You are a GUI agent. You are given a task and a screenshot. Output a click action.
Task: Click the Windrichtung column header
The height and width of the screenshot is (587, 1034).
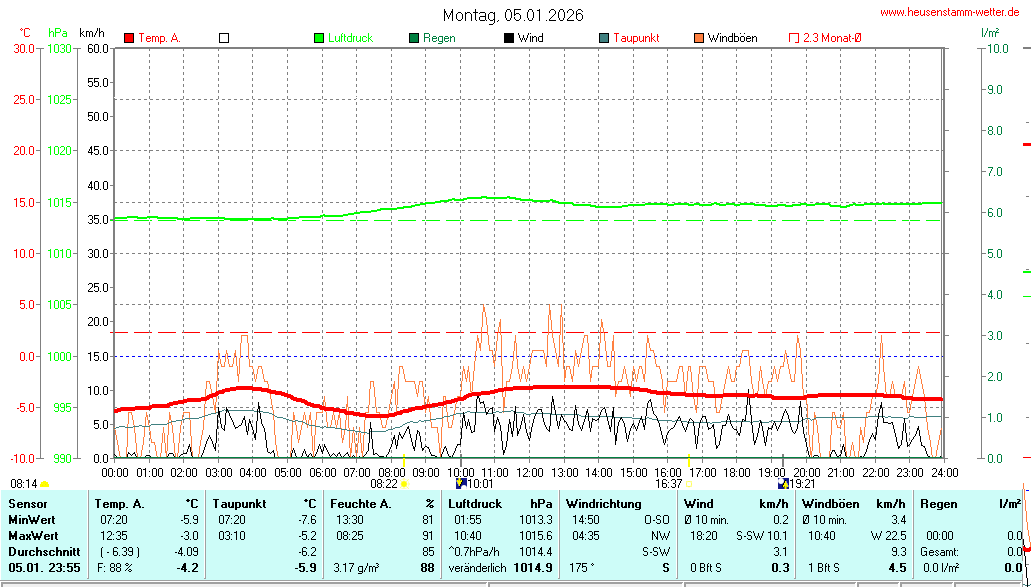click(603, 504)
